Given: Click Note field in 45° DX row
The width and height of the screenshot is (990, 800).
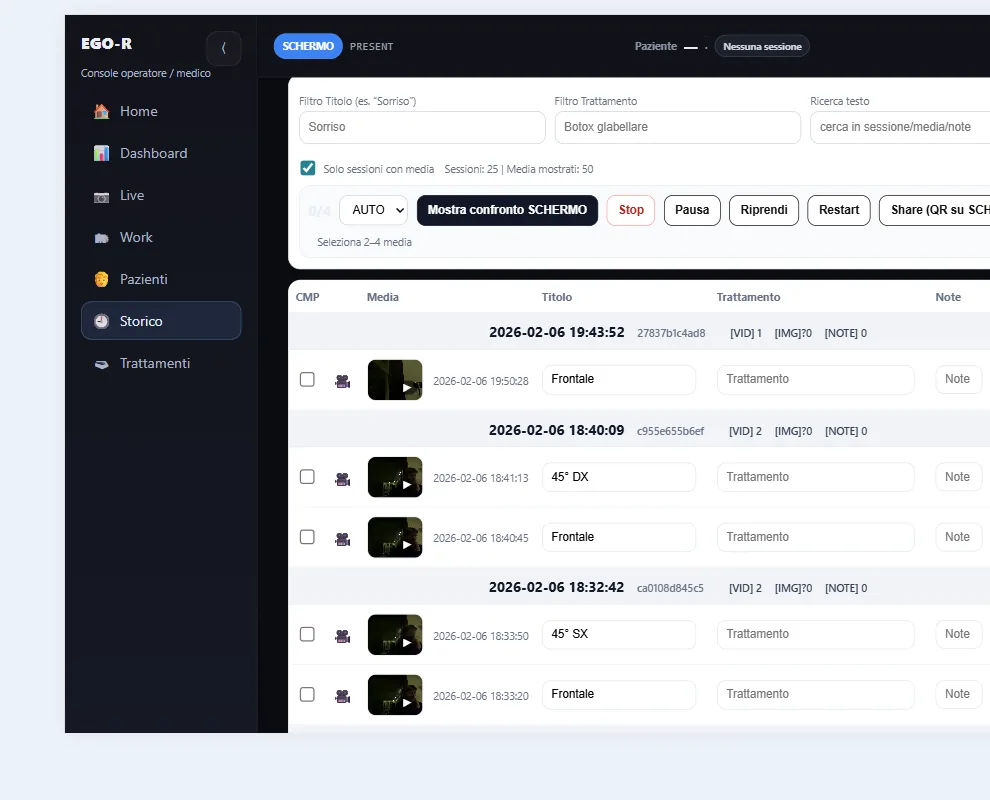Looking at the screenshot, I should click(x=958, y=477).
